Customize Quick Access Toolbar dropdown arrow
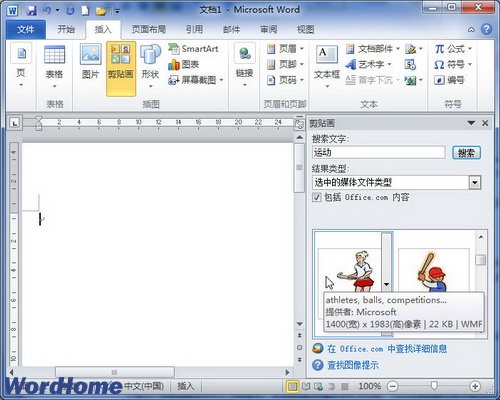This screenshot has height=400, width=500. coord(117,11)
